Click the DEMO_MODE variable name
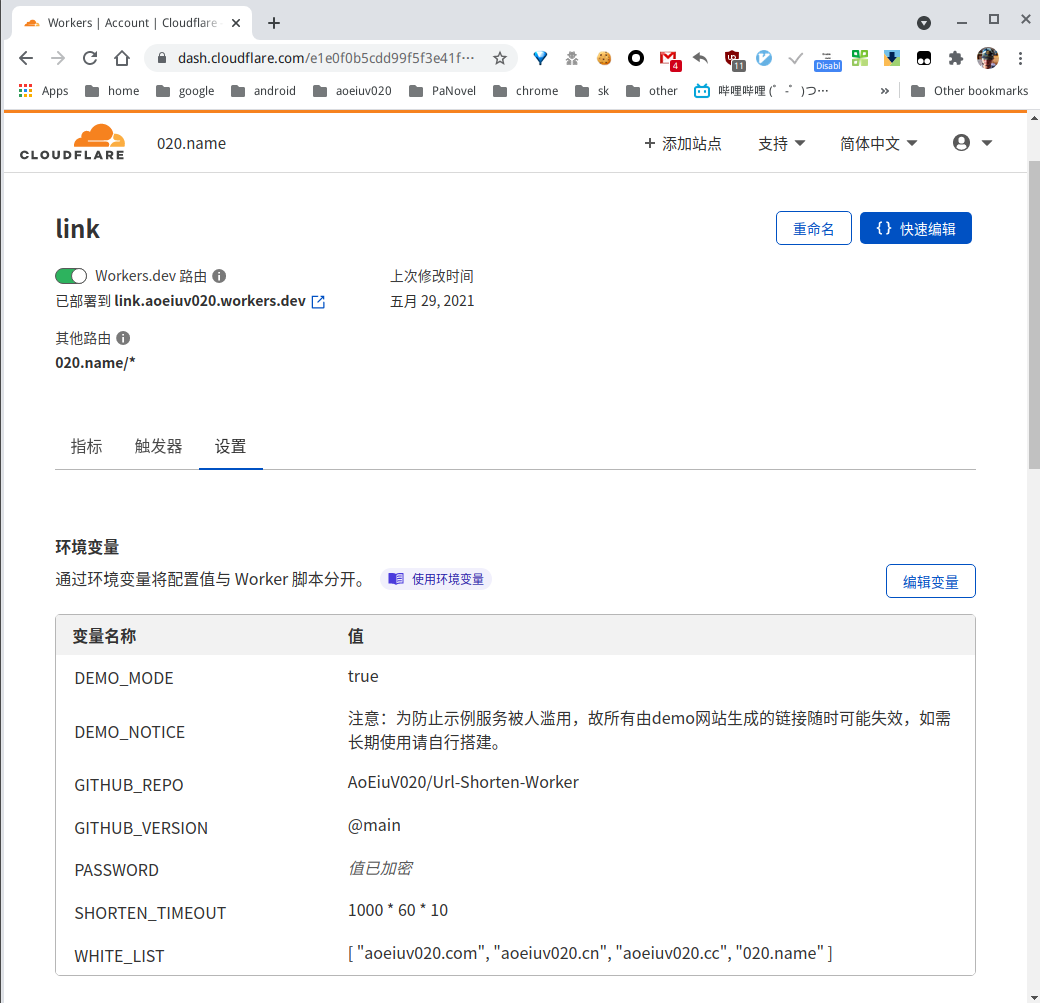 124,678
